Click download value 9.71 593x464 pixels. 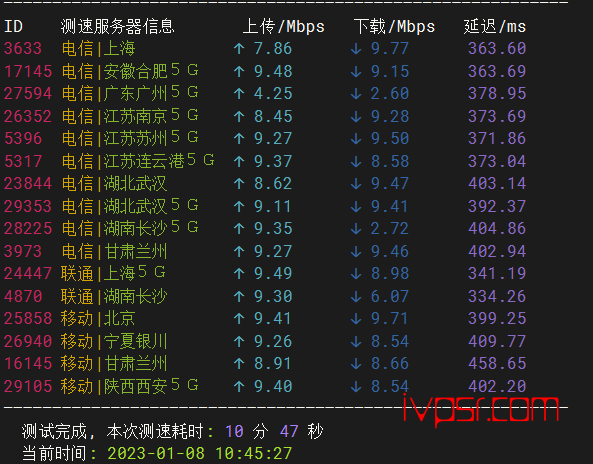[x=390, y=318]
